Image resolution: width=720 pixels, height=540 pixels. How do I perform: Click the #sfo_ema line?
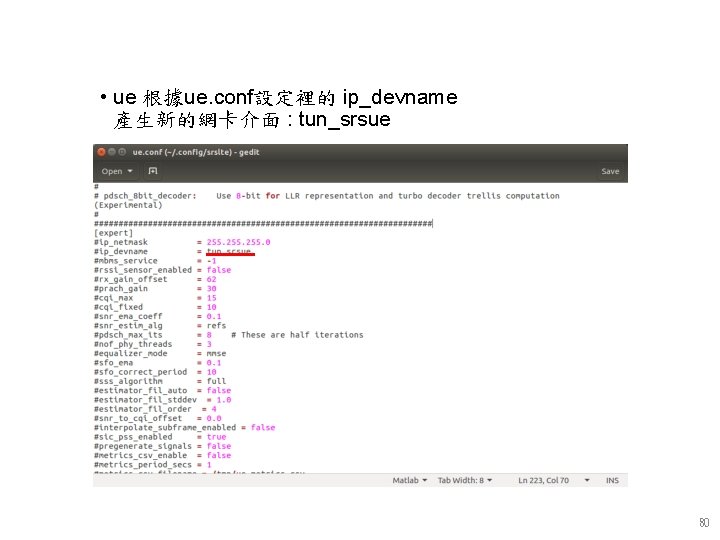pos(158,363)
